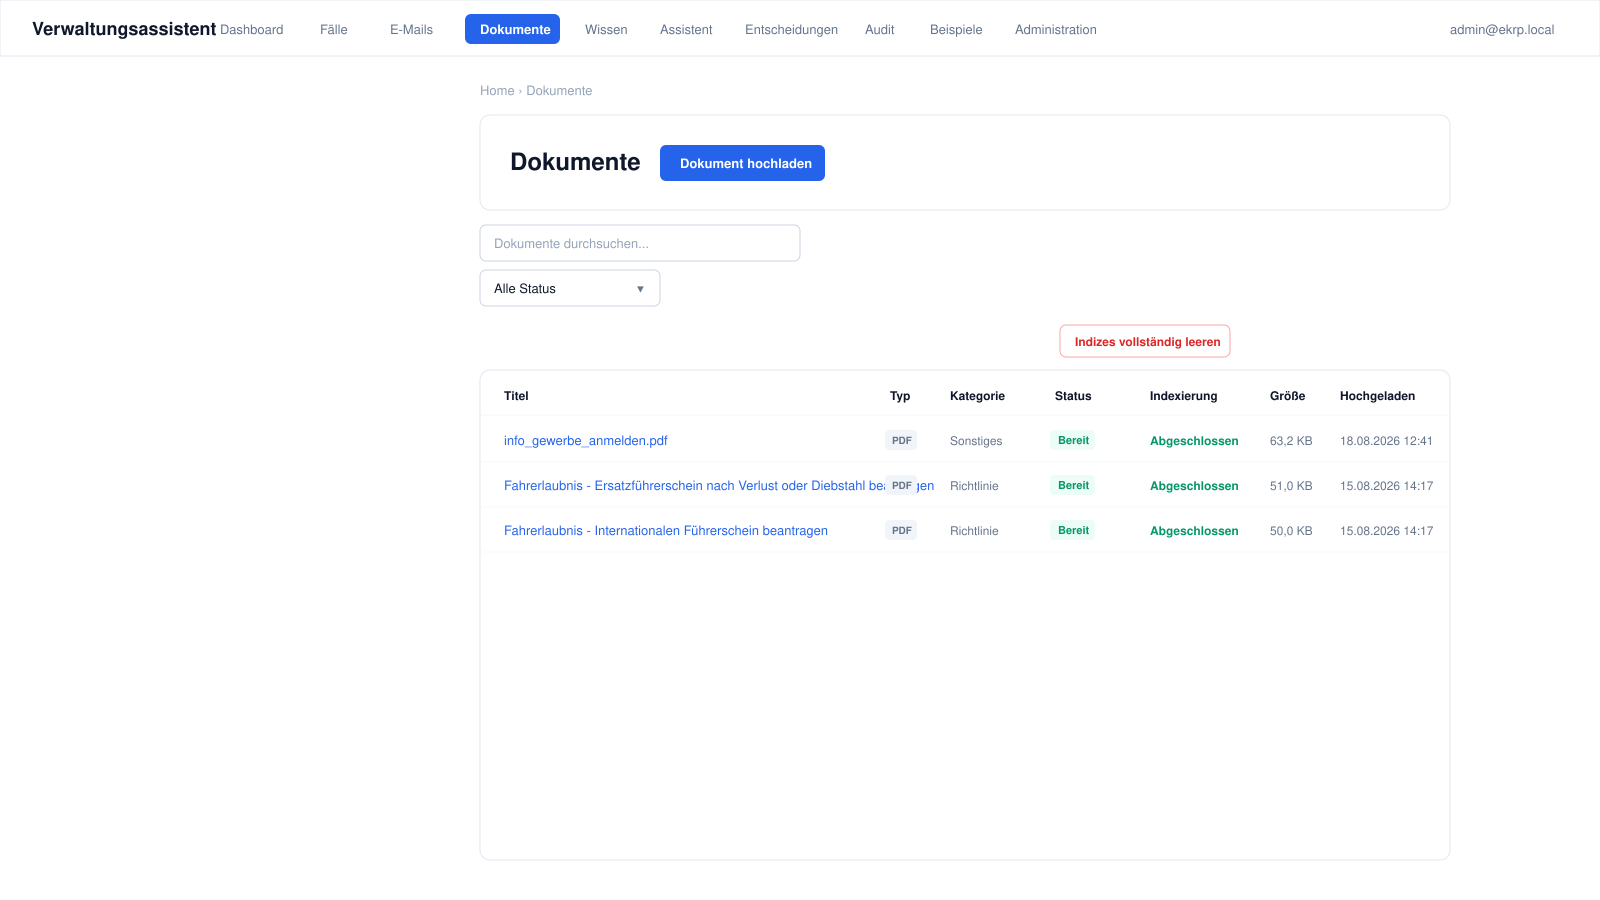The width and height of the screenshot is (1600, 900).
Task: Open Entscheidungen in the top navigation
Action: pos(791,30)
